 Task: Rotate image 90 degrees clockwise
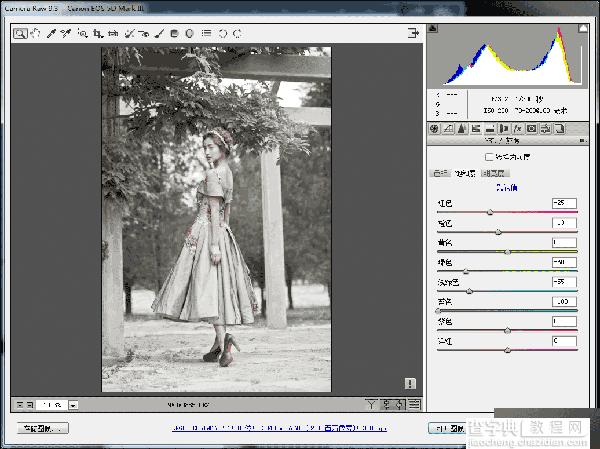click(237, 34)
